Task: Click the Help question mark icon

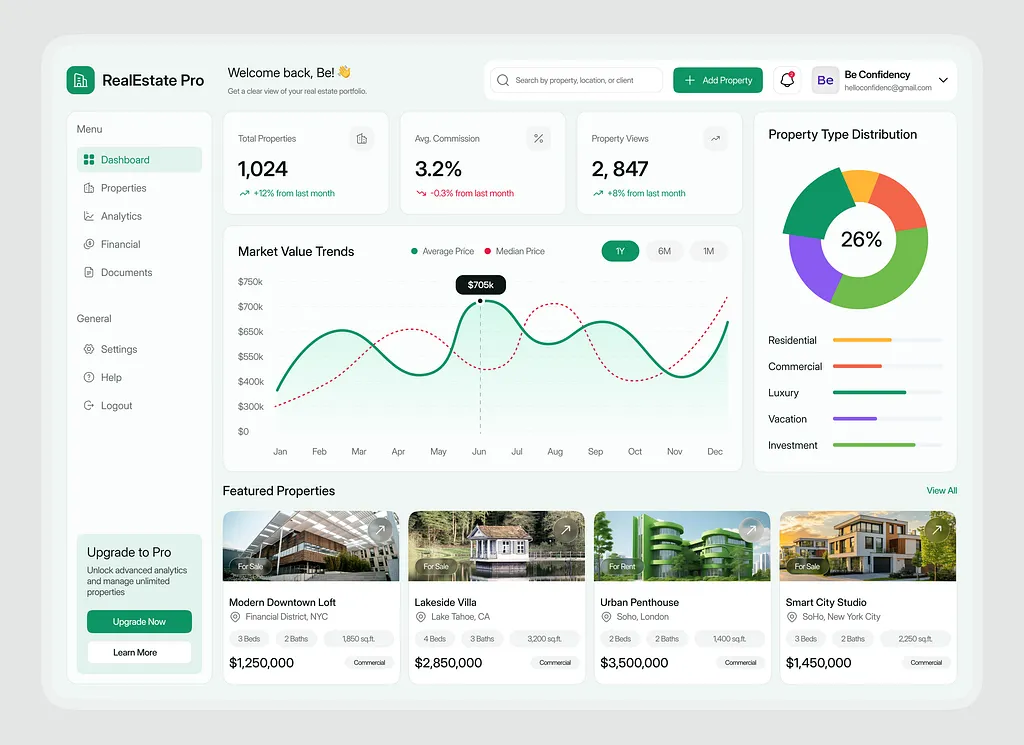Action: point(89,377)
